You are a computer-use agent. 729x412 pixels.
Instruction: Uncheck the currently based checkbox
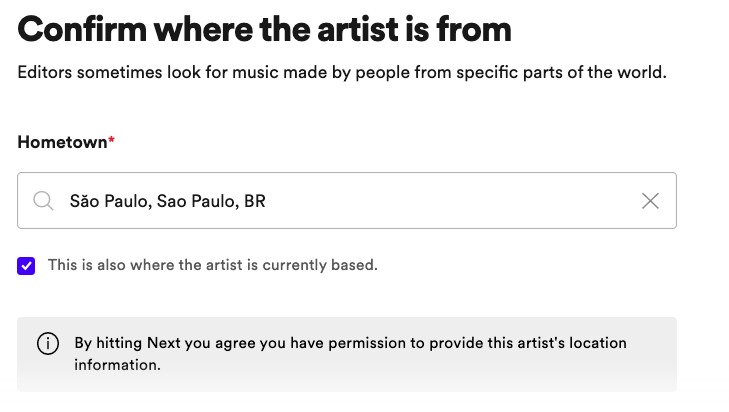(26, 266)
